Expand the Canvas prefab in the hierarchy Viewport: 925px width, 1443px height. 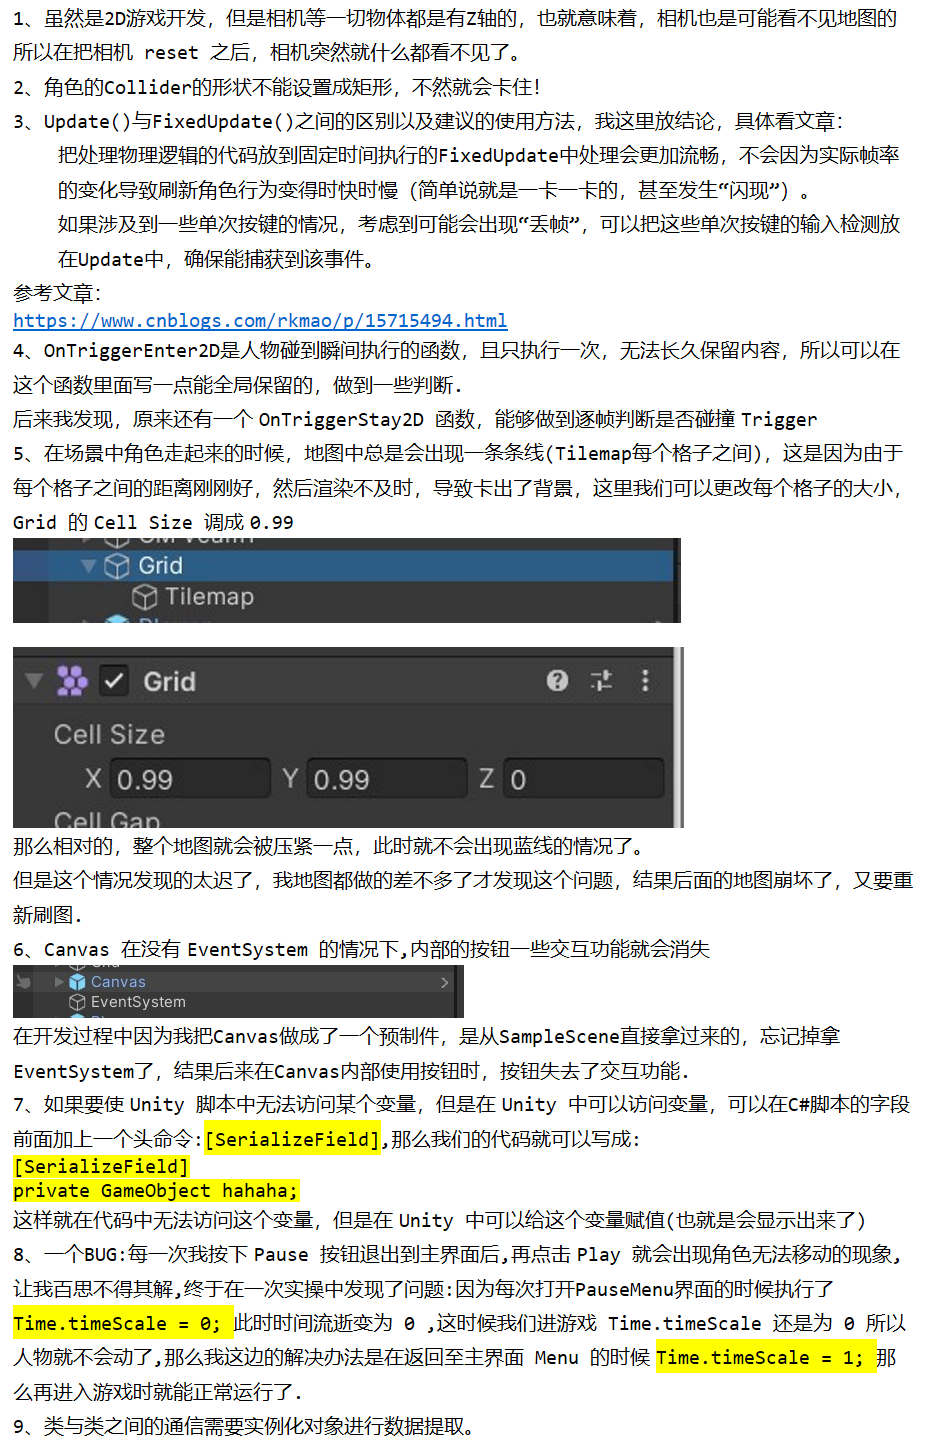point(59,982)
